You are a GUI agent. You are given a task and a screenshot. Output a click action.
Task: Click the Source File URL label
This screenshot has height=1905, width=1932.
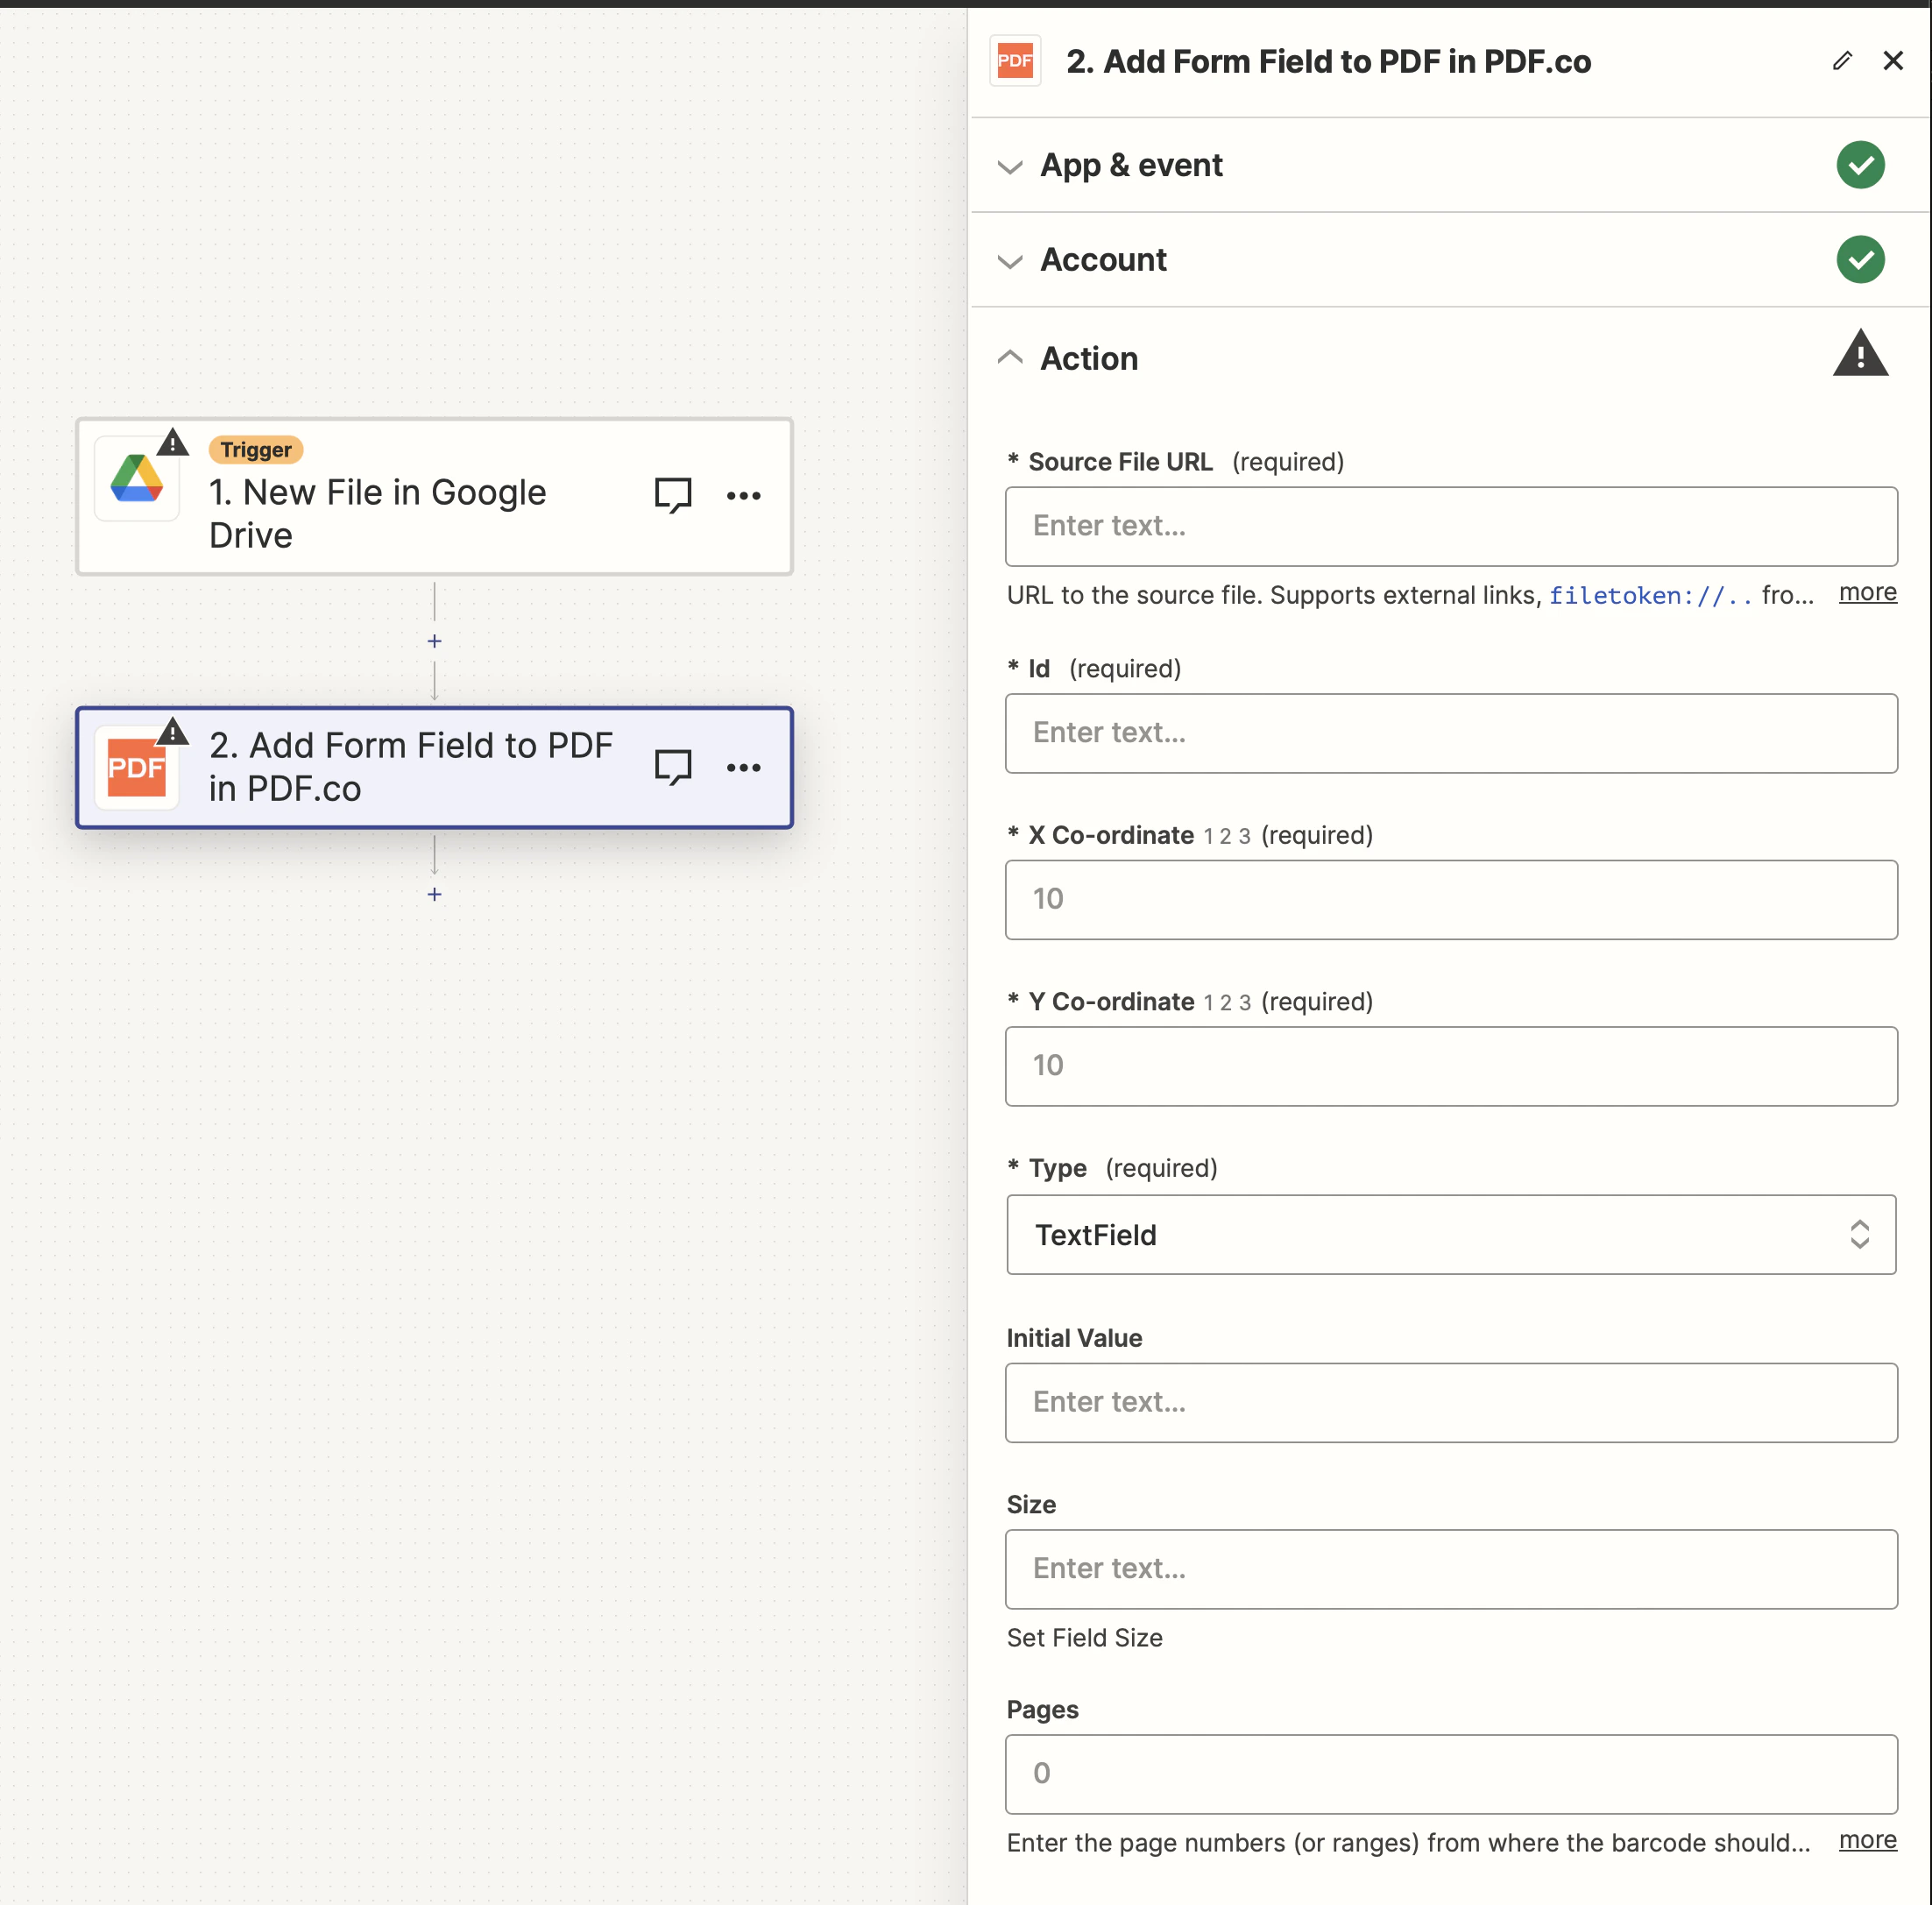1120,462
